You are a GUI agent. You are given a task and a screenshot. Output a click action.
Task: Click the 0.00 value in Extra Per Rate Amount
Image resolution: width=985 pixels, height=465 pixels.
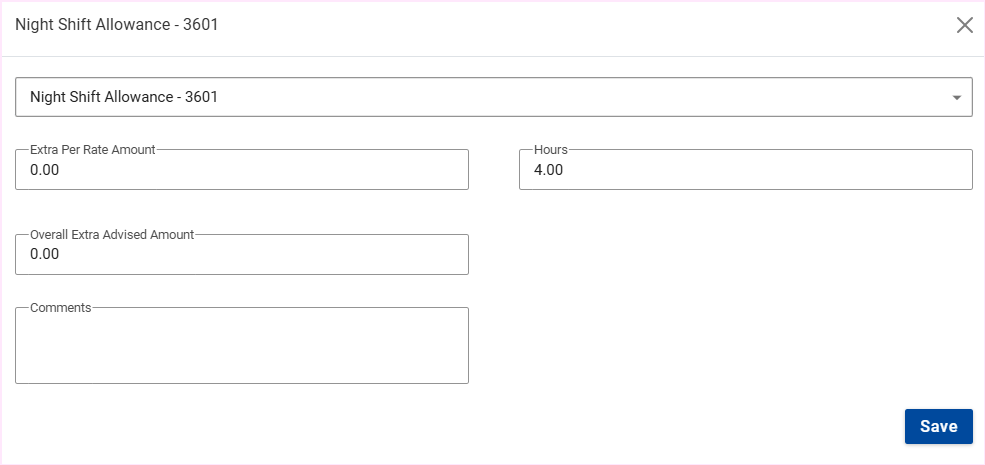point(45,171)
